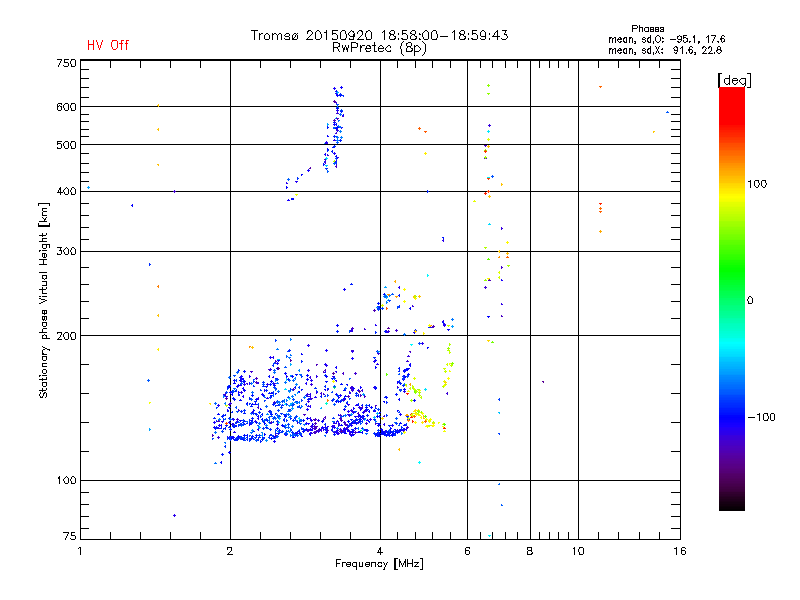Click the x-axis tick label '4'
Viewport: 800px width, 600px height.
[380, 551]
